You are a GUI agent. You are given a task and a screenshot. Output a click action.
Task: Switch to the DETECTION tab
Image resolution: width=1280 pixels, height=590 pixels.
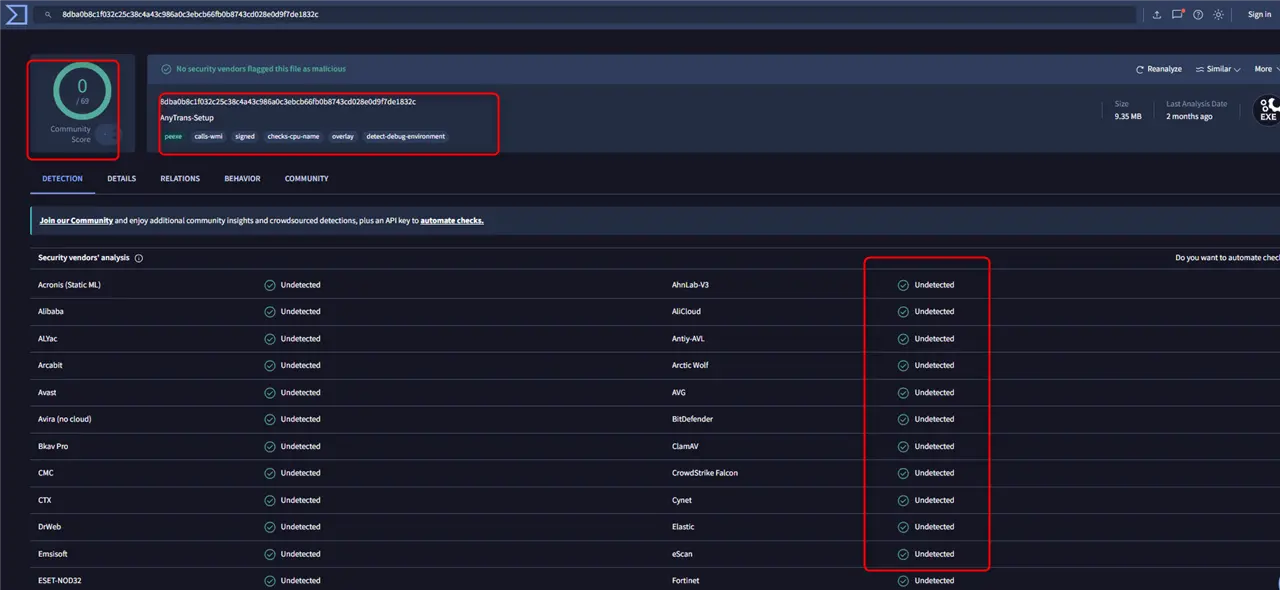tap(62, 179)
